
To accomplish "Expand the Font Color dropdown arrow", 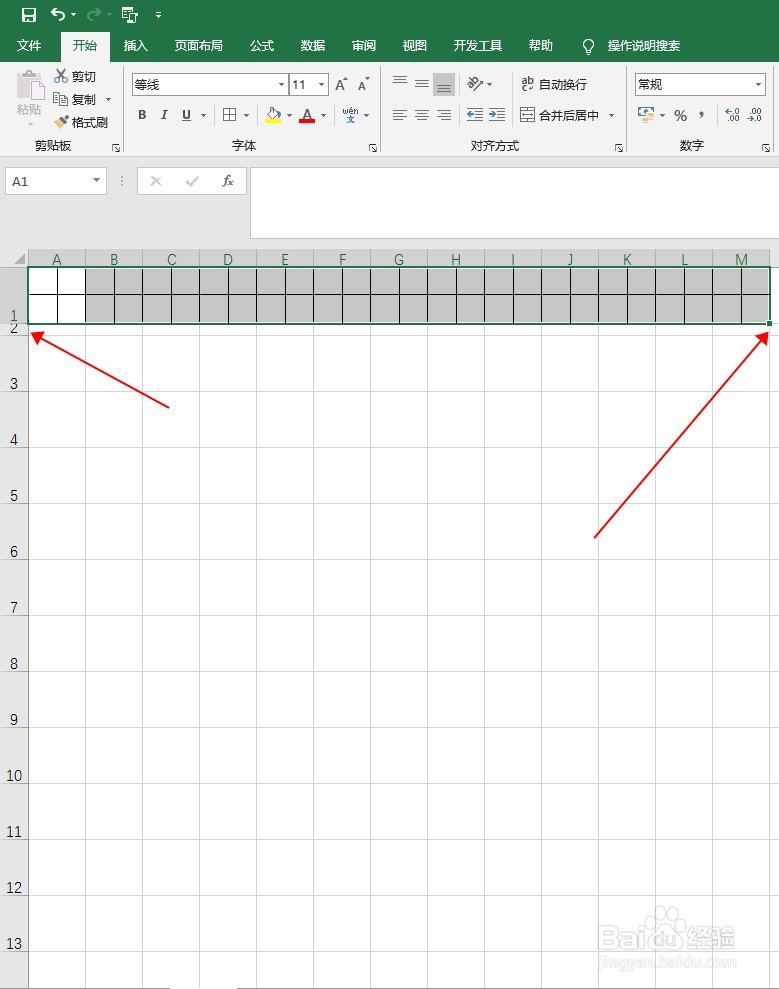I will pyautogui.click(x=324, y=115).
